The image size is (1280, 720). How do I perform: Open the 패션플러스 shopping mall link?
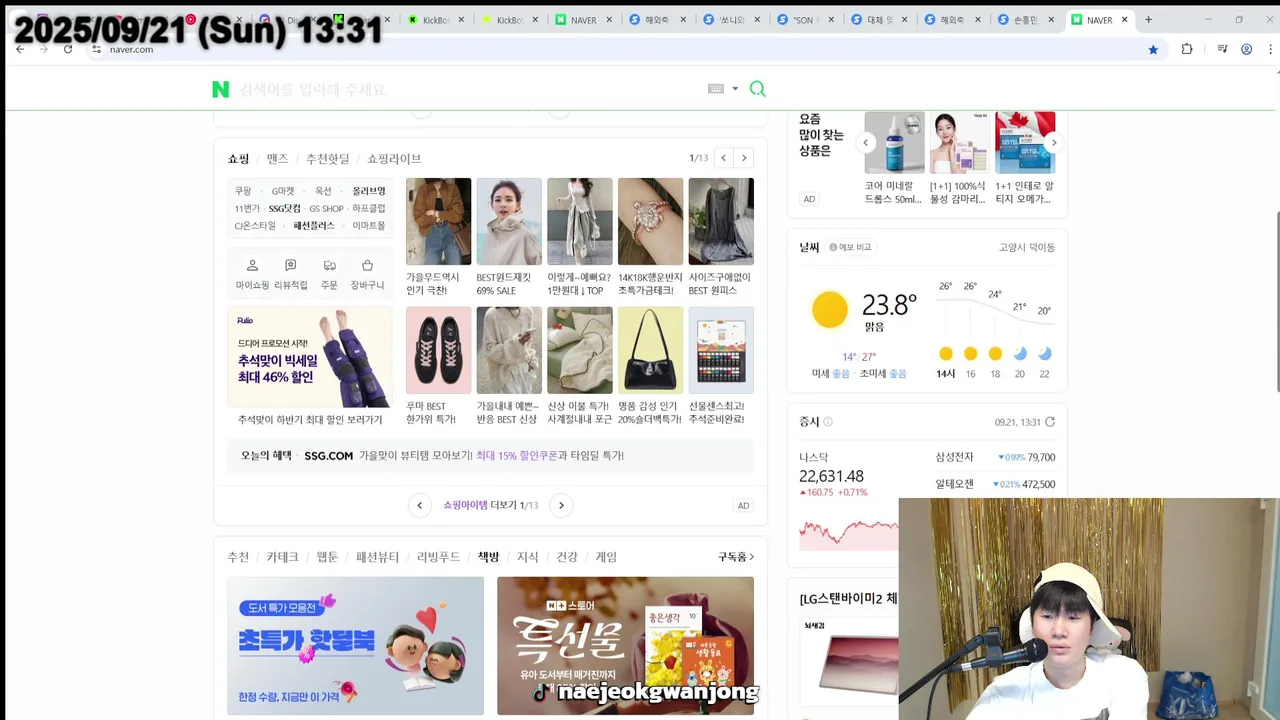point(314,226)
